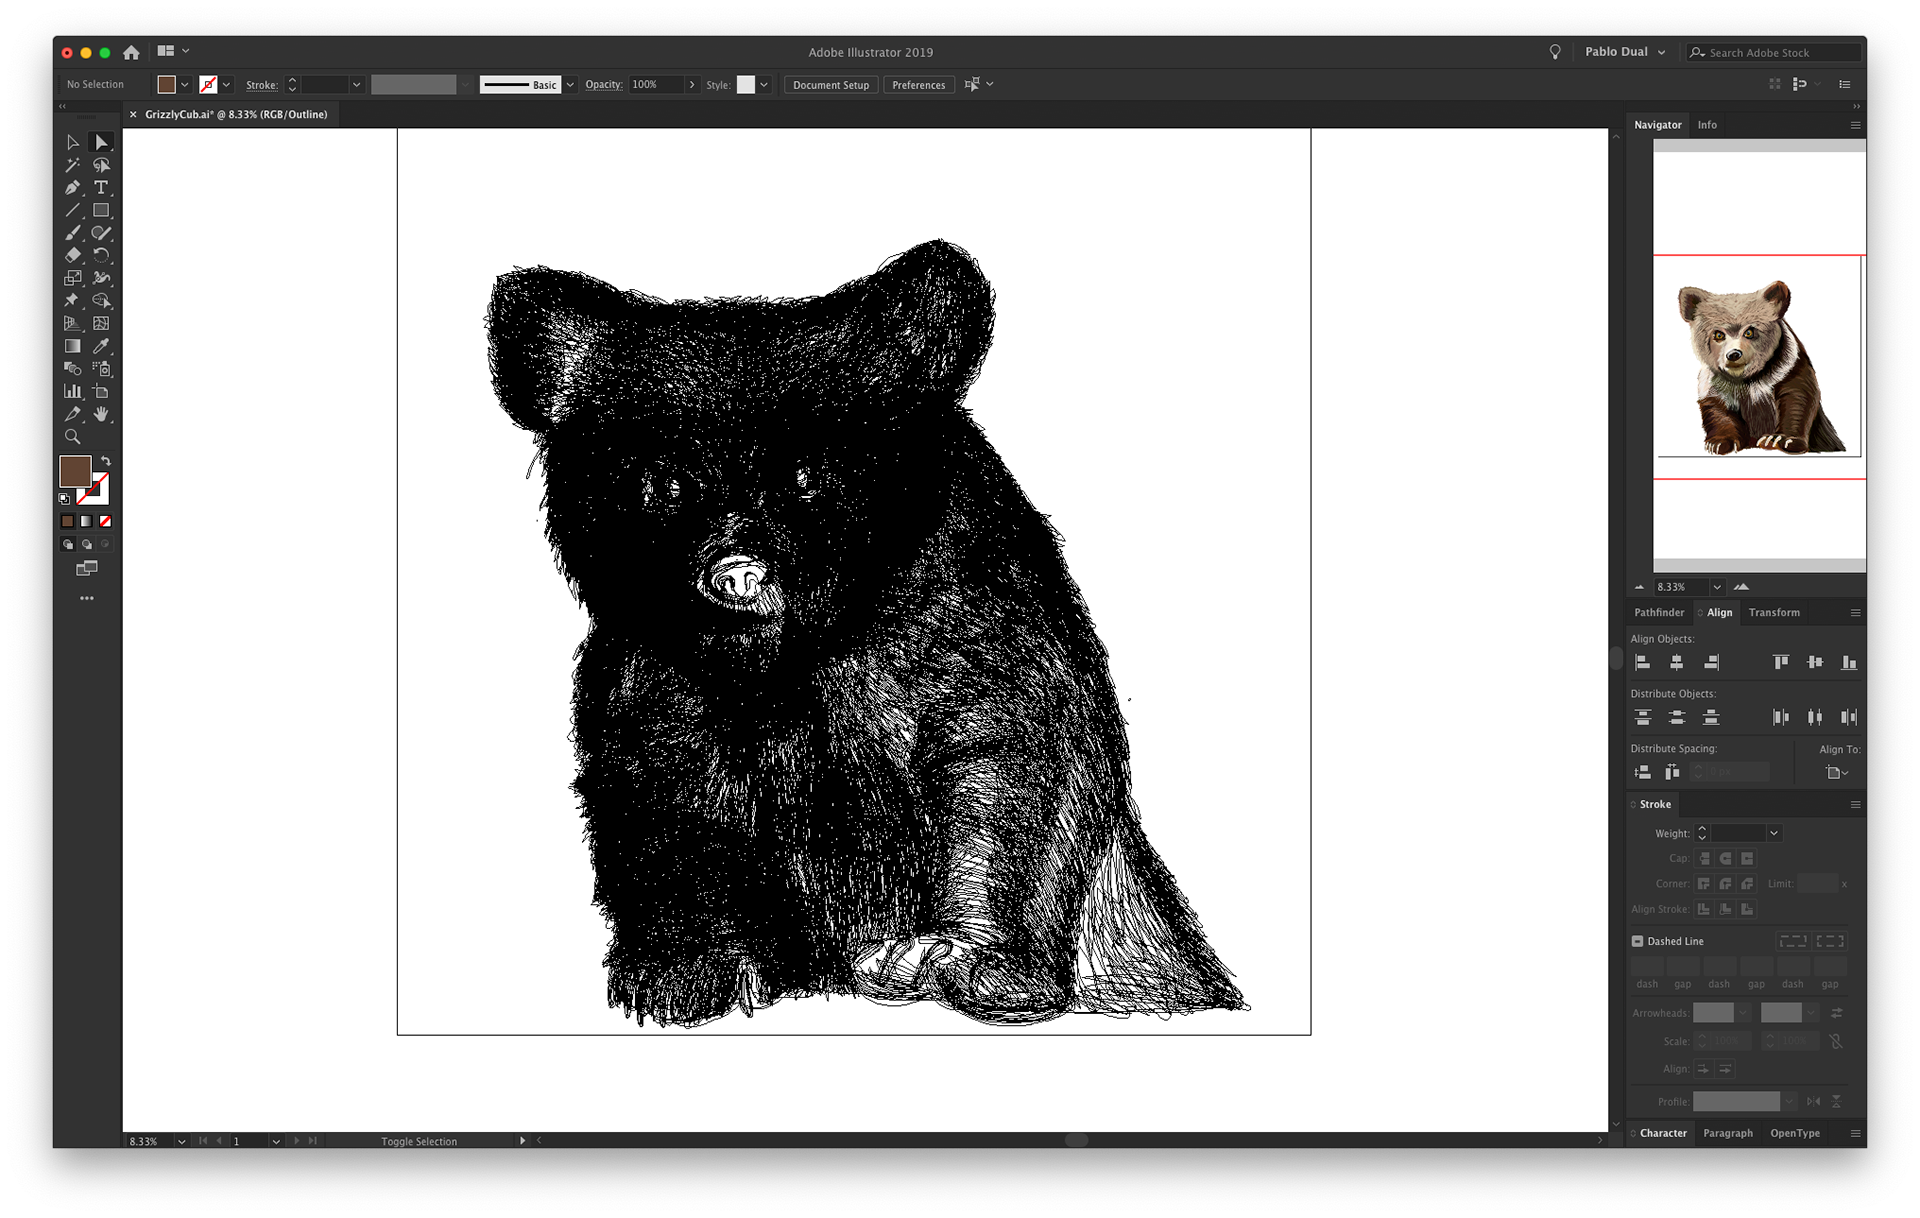
Task: Click the Preferences button
Action: coord(918,85)
